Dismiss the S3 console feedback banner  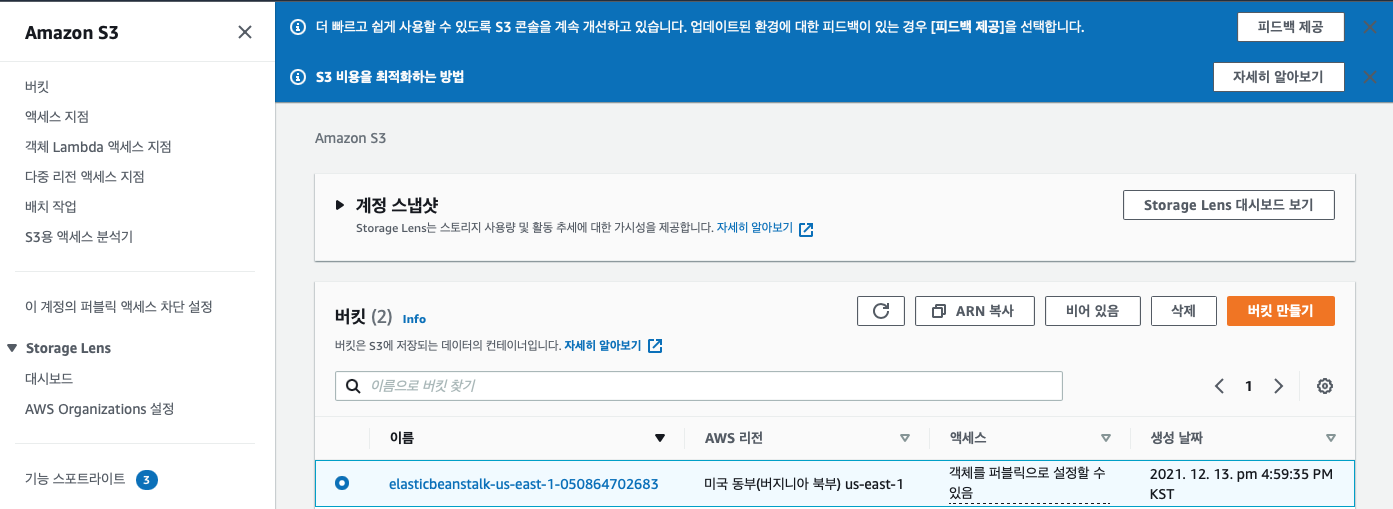tap(1369, 27)
